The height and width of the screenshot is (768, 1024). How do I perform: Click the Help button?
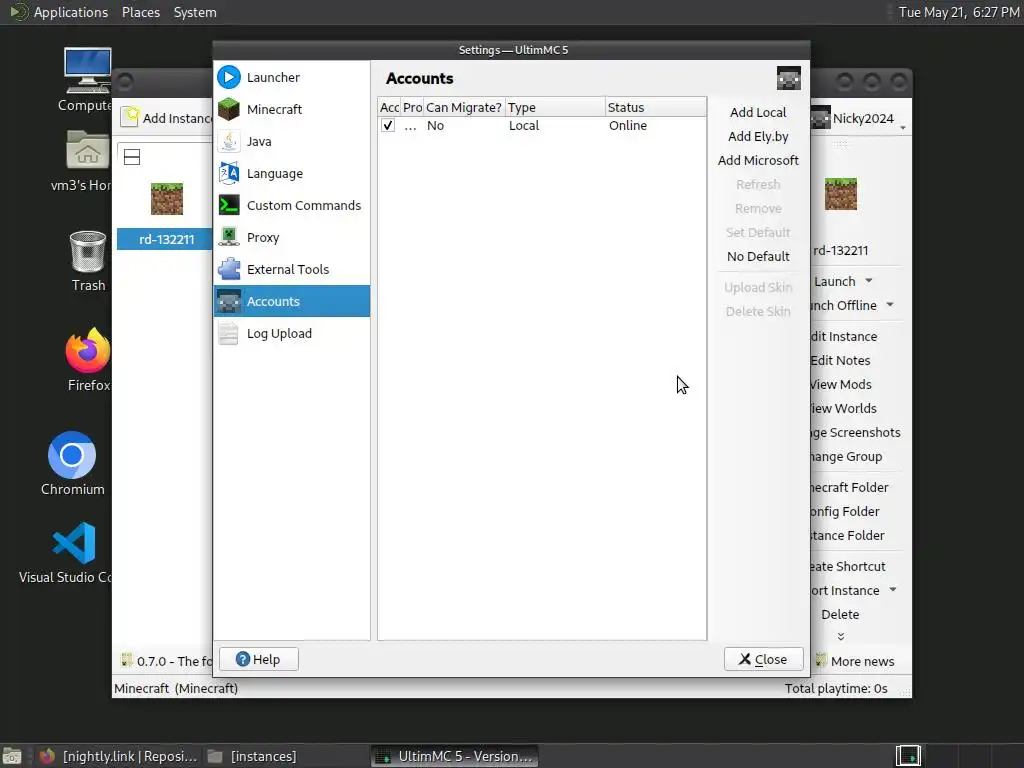point(259,659)
